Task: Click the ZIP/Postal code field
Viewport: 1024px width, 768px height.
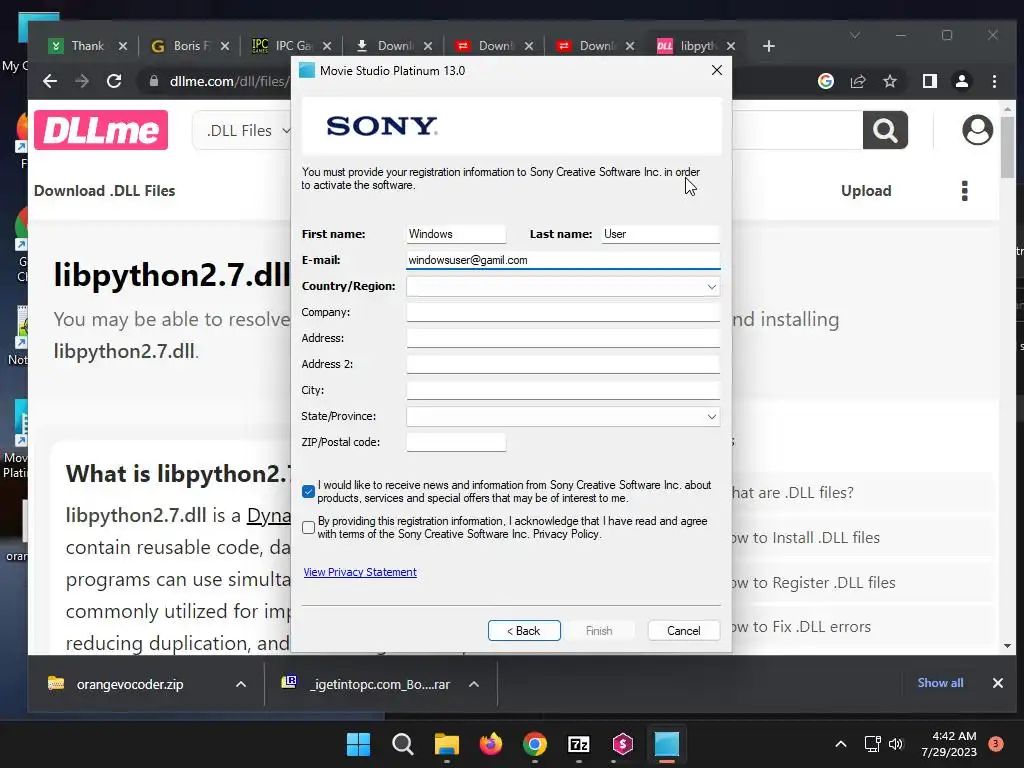Action: coord(456,442)
